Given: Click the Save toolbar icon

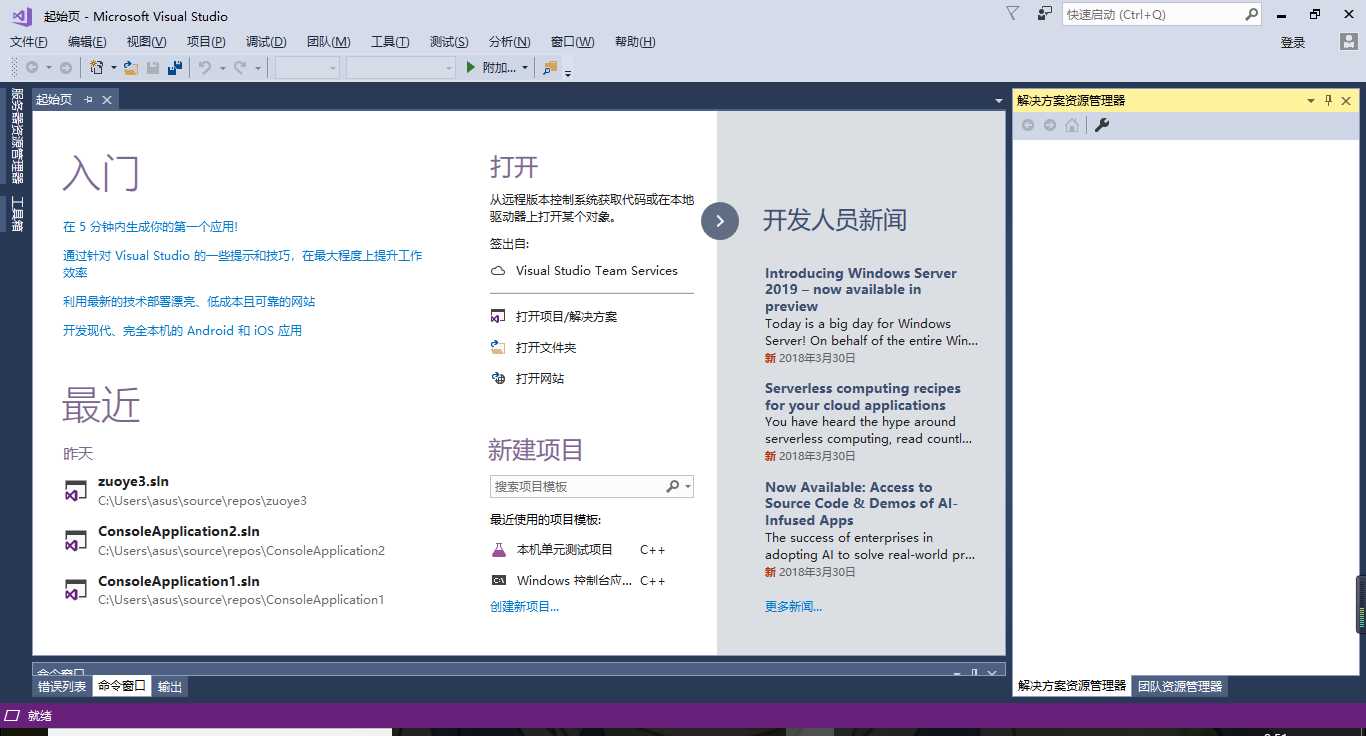Looking at the screenshot, I should click(153, 67).
